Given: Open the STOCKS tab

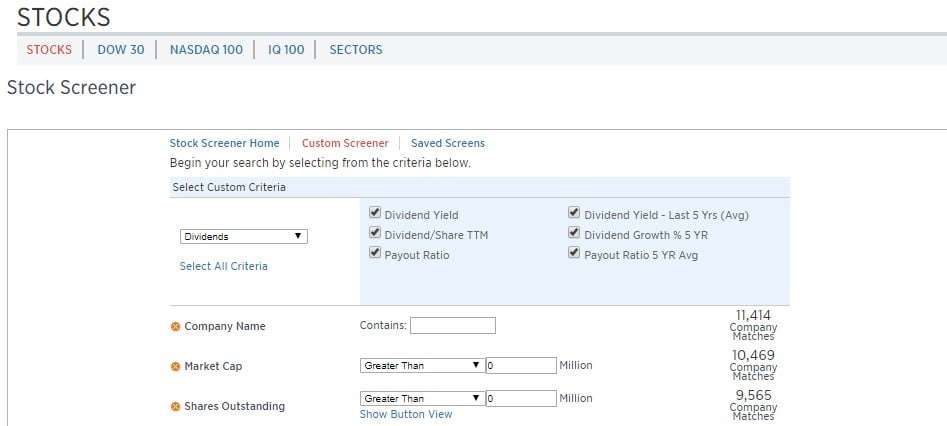Looking at the screenshot, I should (49, 50).
